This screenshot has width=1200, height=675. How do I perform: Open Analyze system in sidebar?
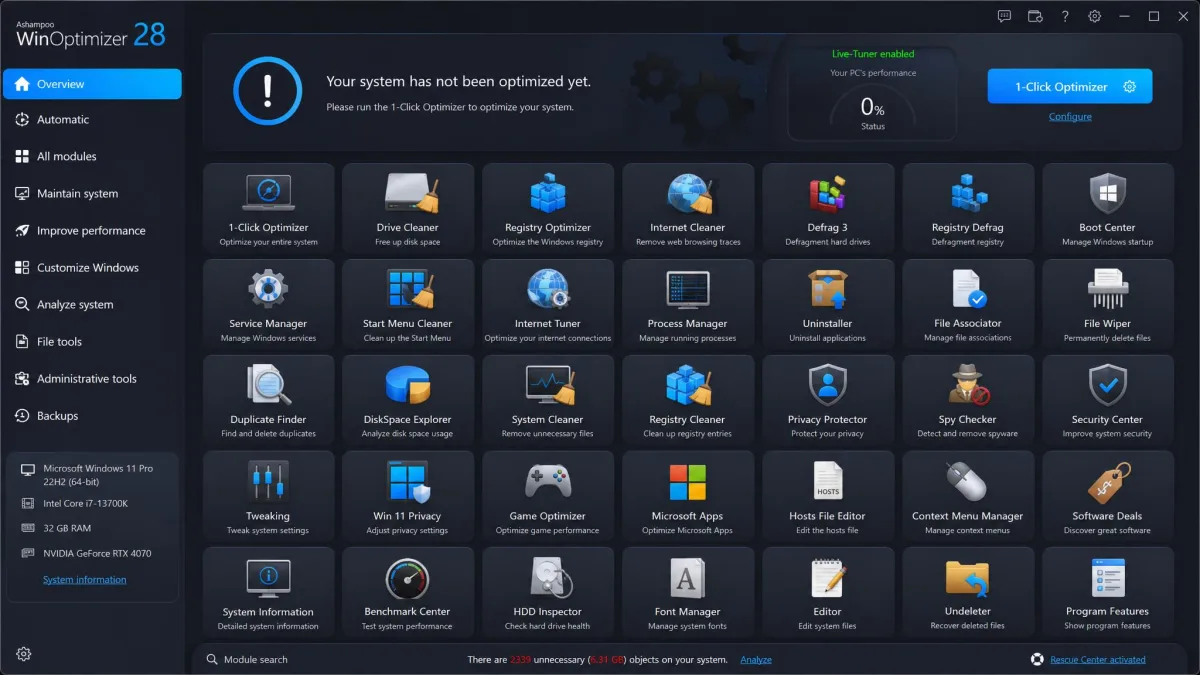point(92,305)
